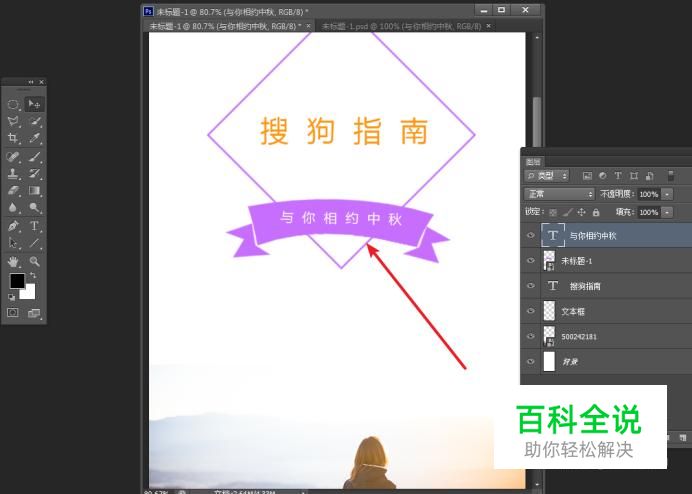Click the black foreground color swatch

(x=17, y=281)
